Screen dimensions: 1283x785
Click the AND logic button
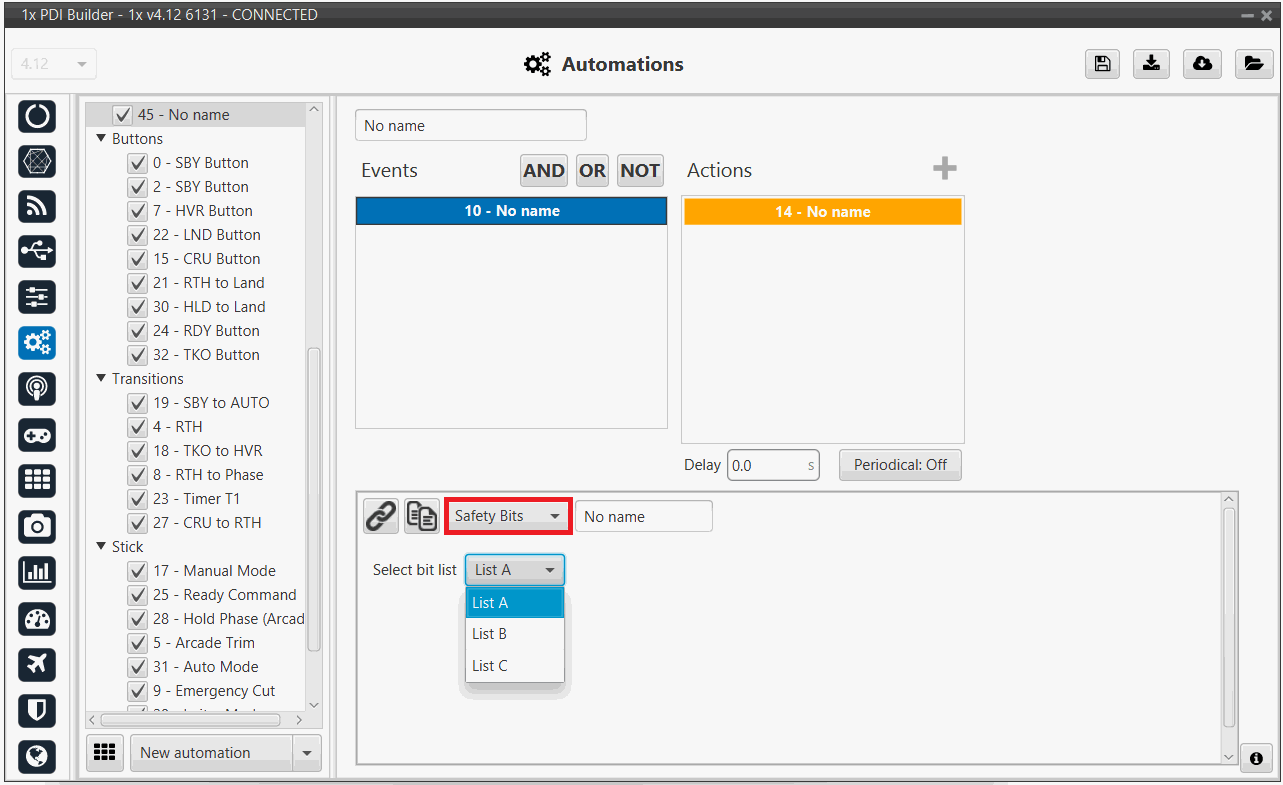point(543,171)
